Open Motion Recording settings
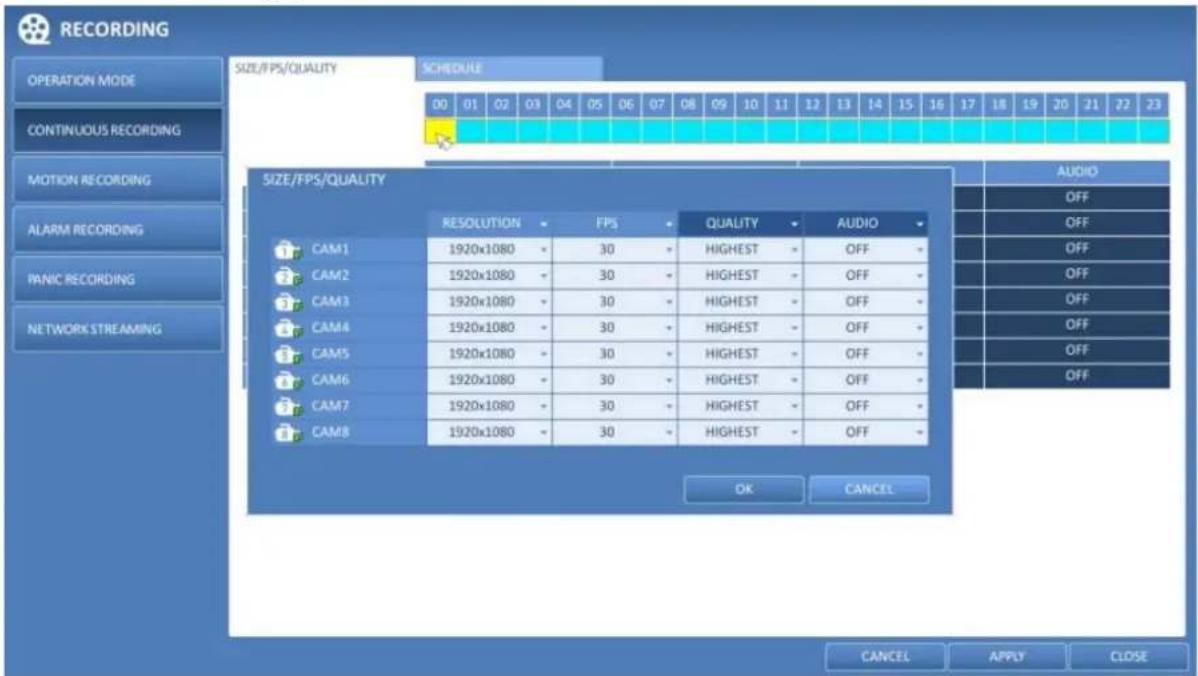The width and height of the screenshot is (1198, 676). point(118,180)
